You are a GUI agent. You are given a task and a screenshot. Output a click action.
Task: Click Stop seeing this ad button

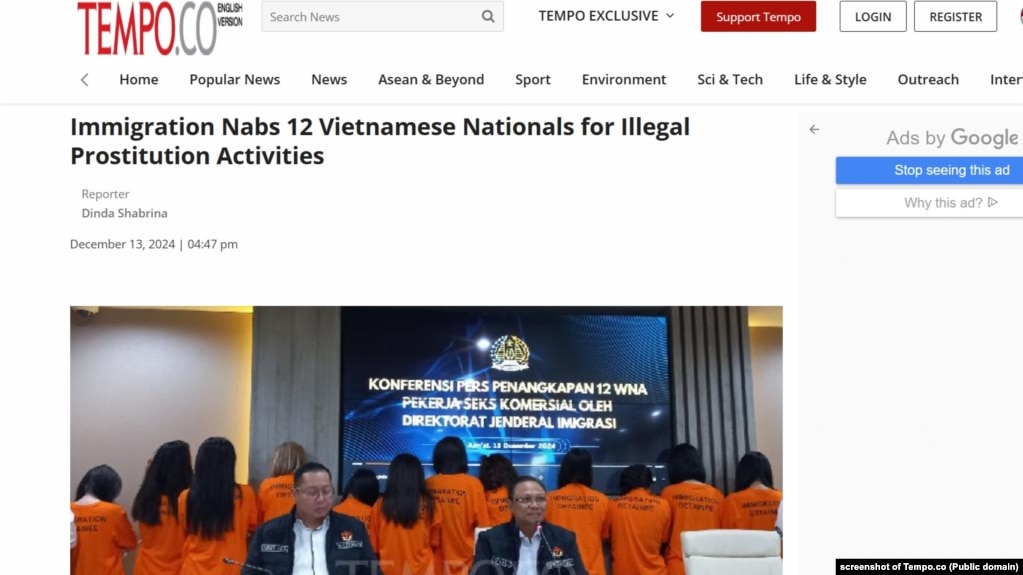coord(929,170)
